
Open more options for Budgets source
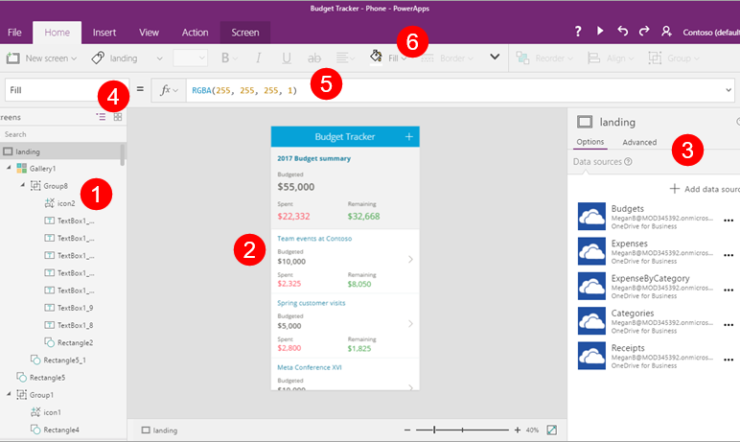(728, 220)
